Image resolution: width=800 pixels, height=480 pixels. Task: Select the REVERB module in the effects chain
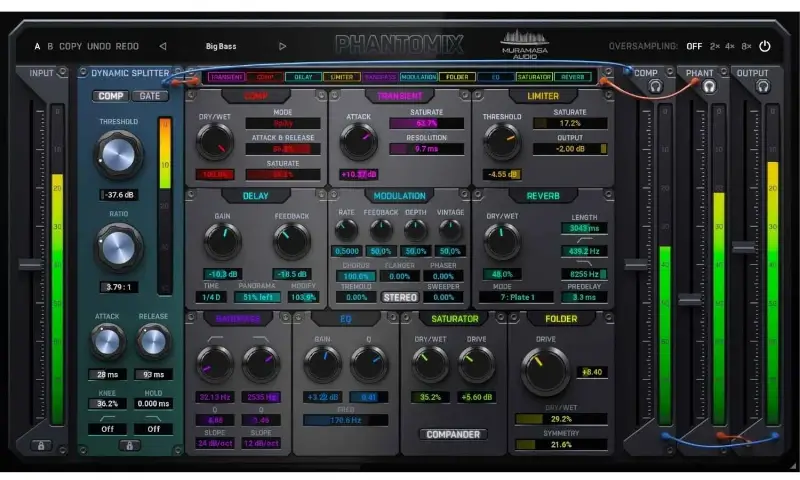tap(574, 76)
